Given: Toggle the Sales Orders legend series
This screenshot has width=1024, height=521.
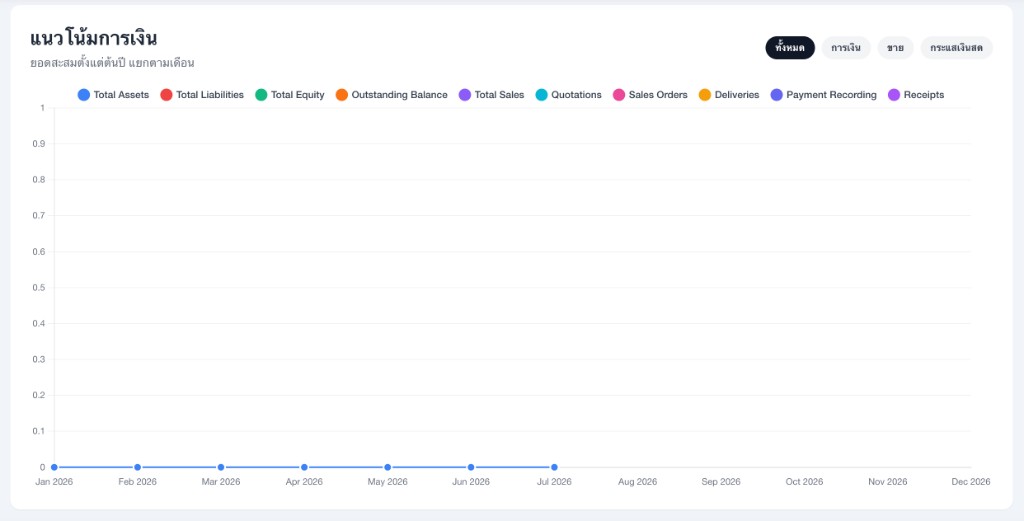Looking at the screenshot, I should [650, 95].
